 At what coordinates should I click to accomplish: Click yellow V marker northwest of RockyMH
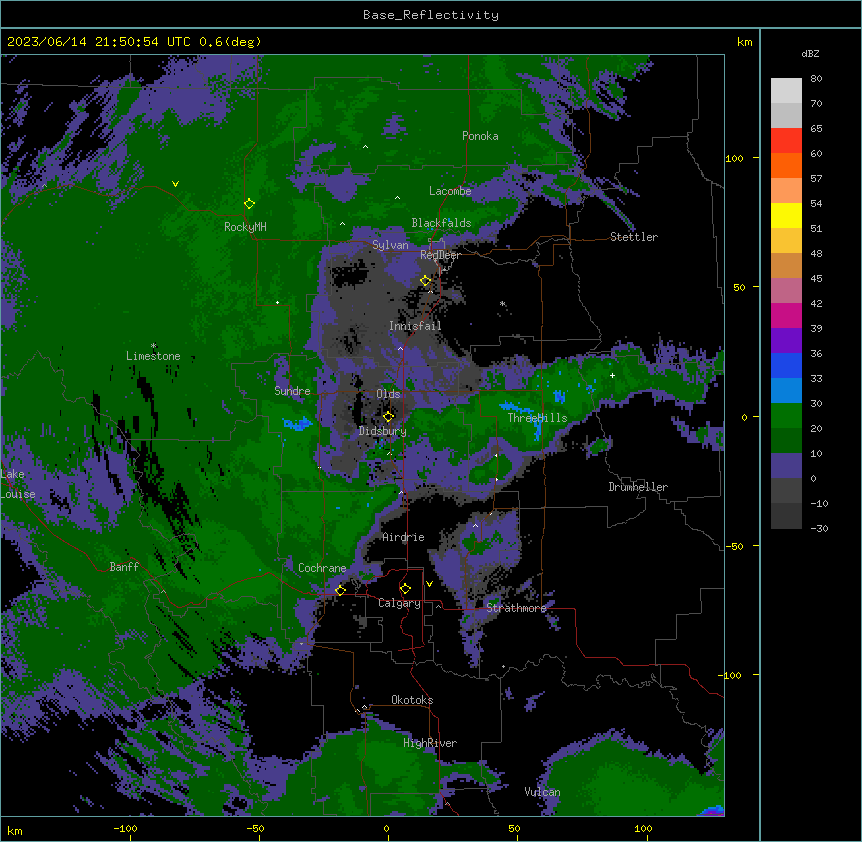(x=175, y=184)
